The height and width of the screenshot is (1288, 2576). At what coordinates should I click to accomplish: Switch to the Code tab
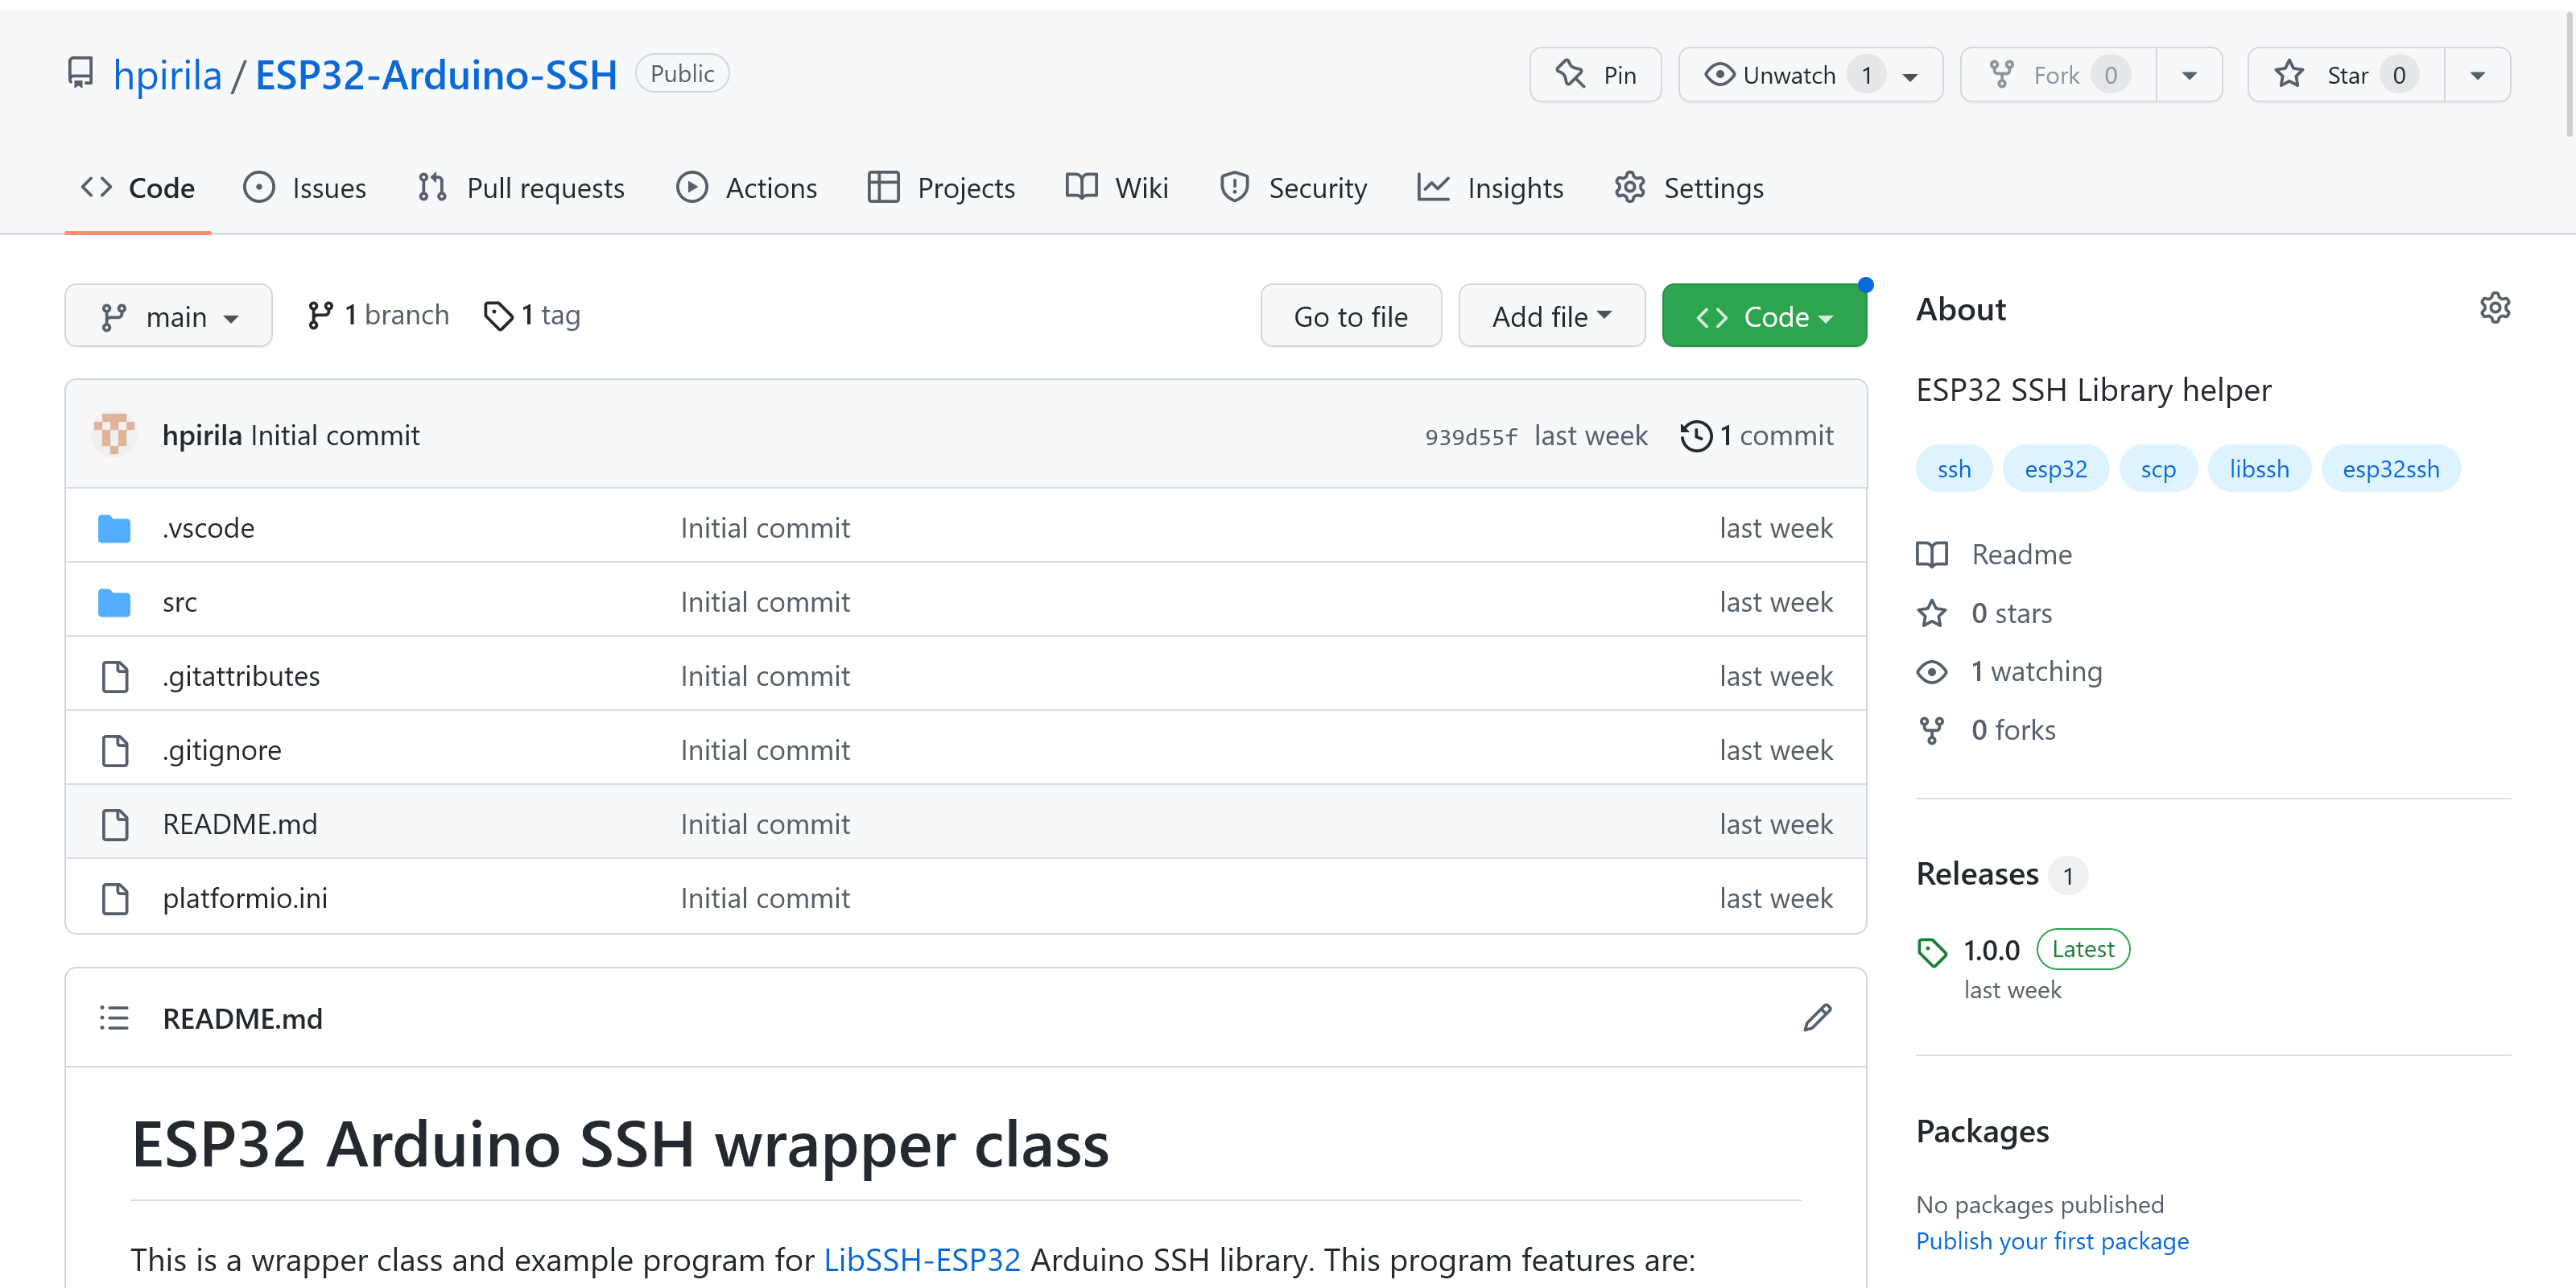point(138,188)
